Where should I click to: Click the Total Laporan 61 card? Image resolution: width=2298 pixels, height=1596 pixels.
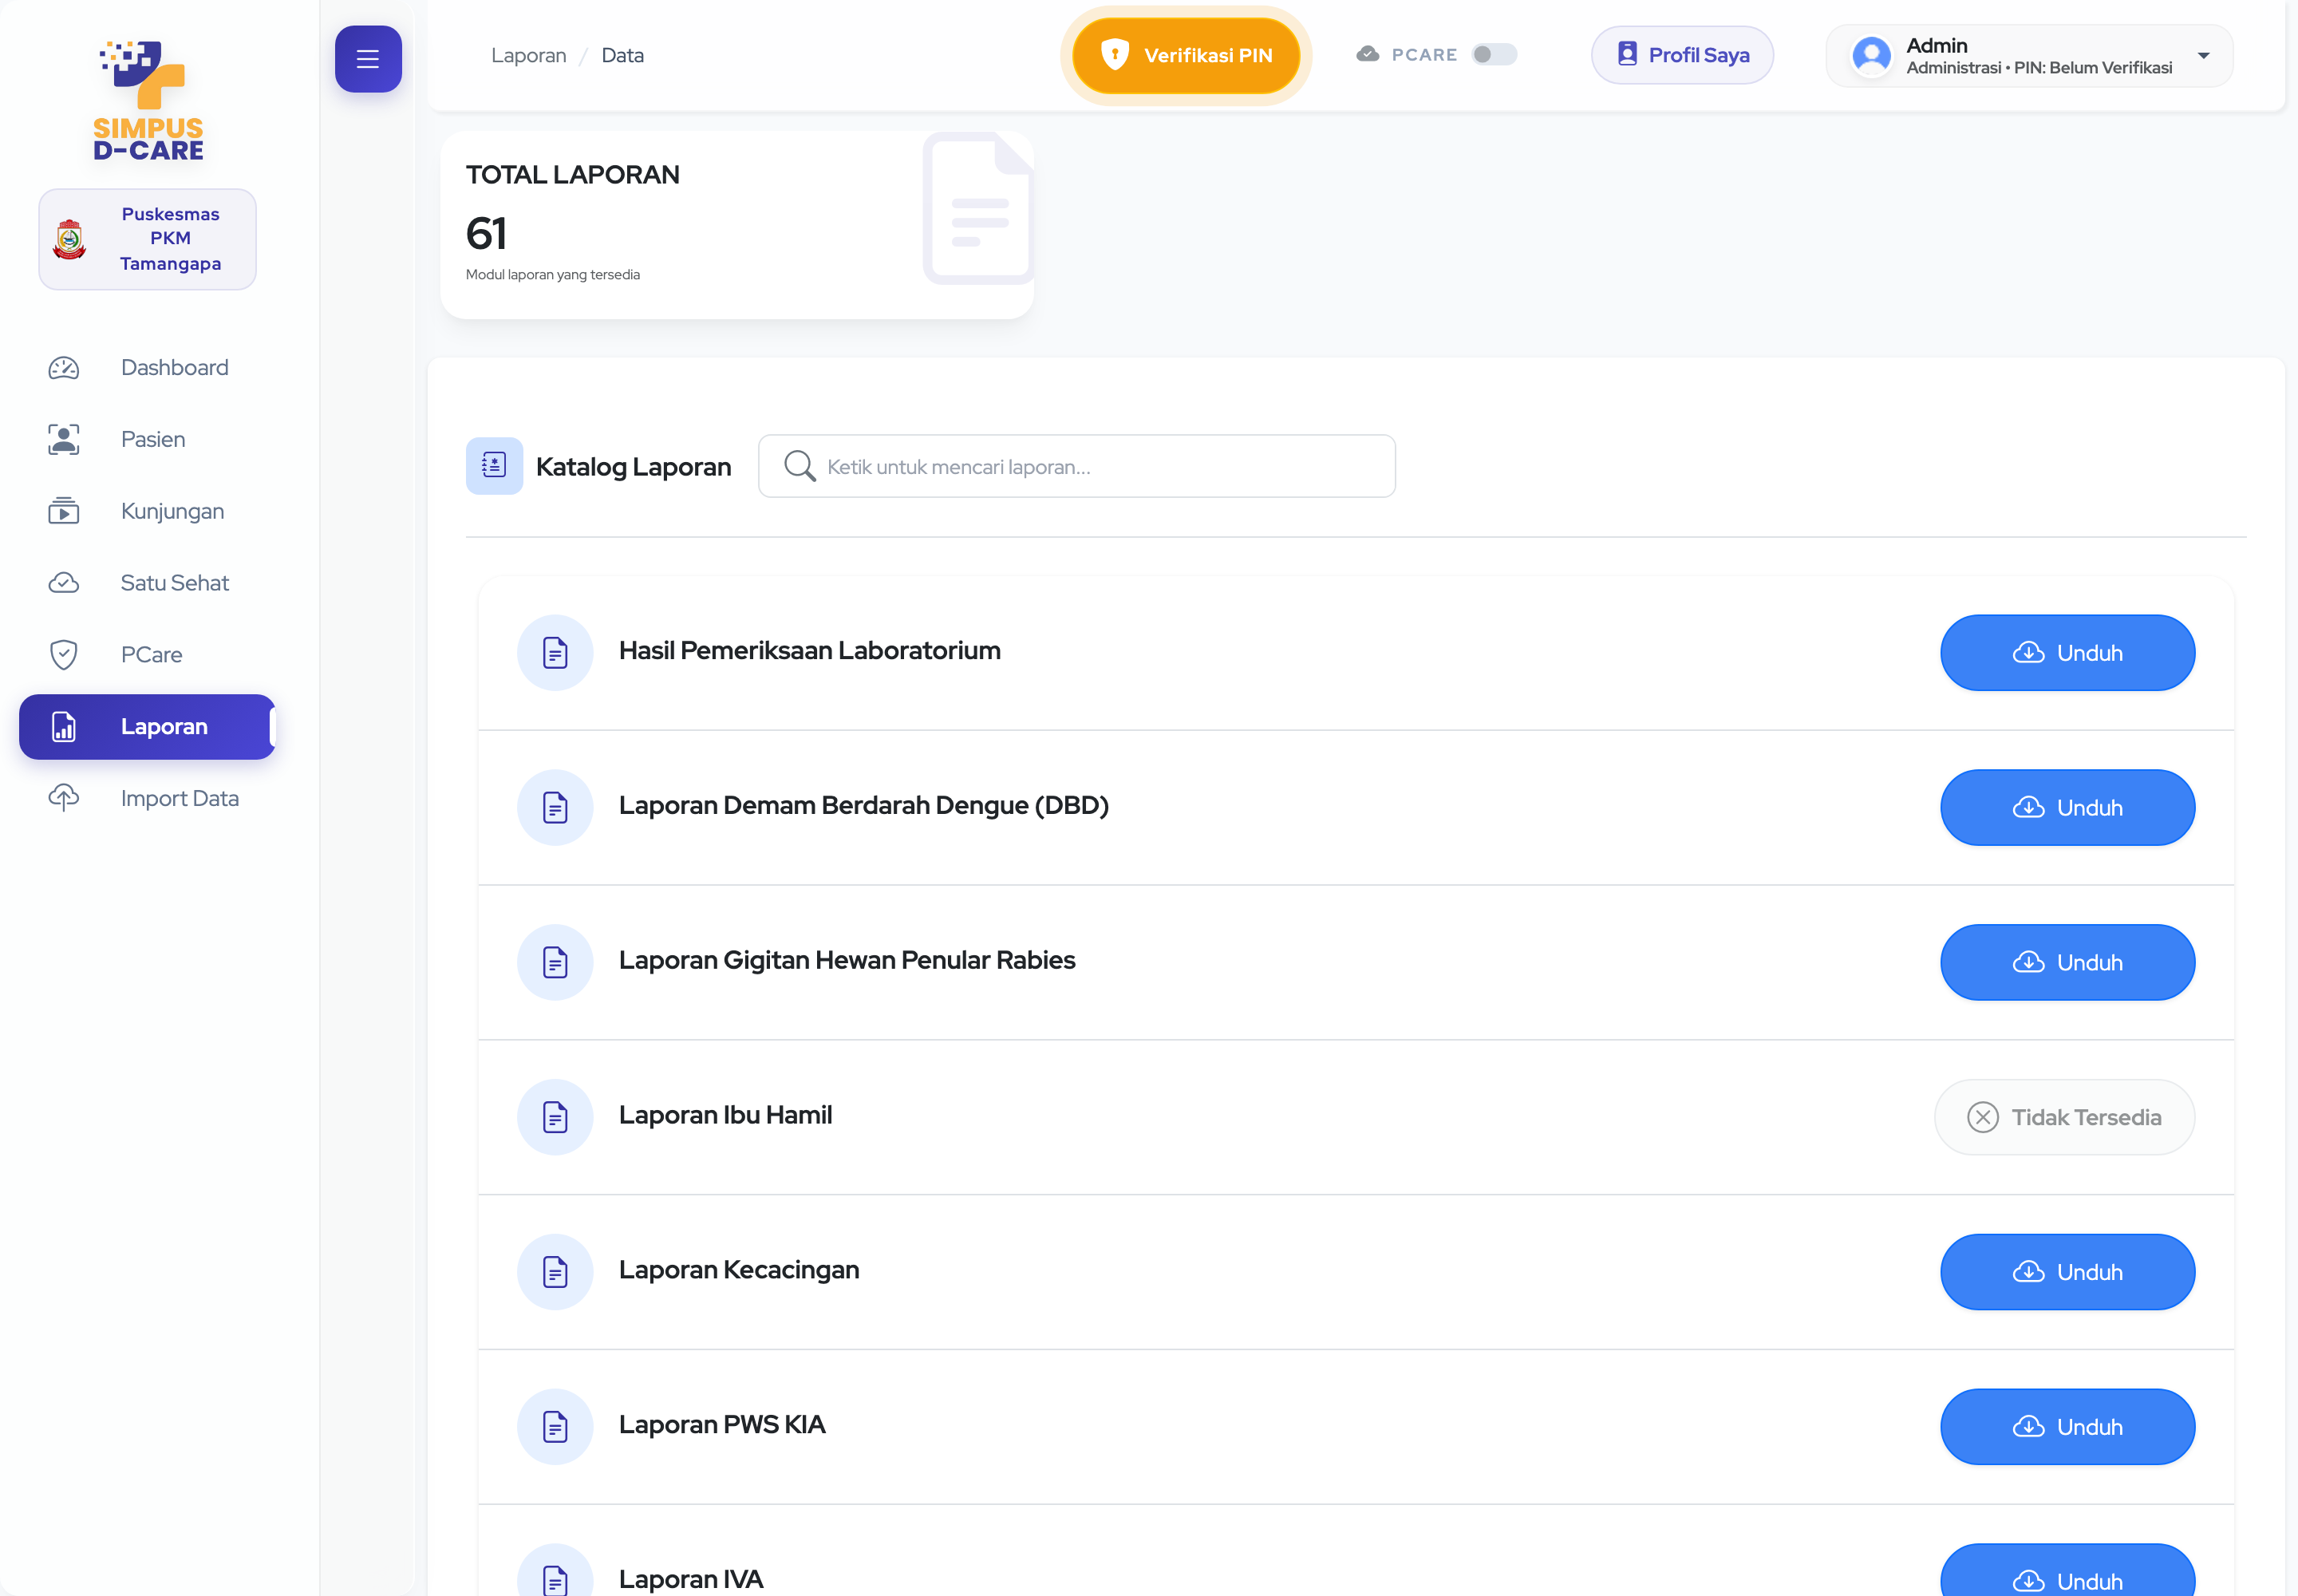tap(737, 225)
